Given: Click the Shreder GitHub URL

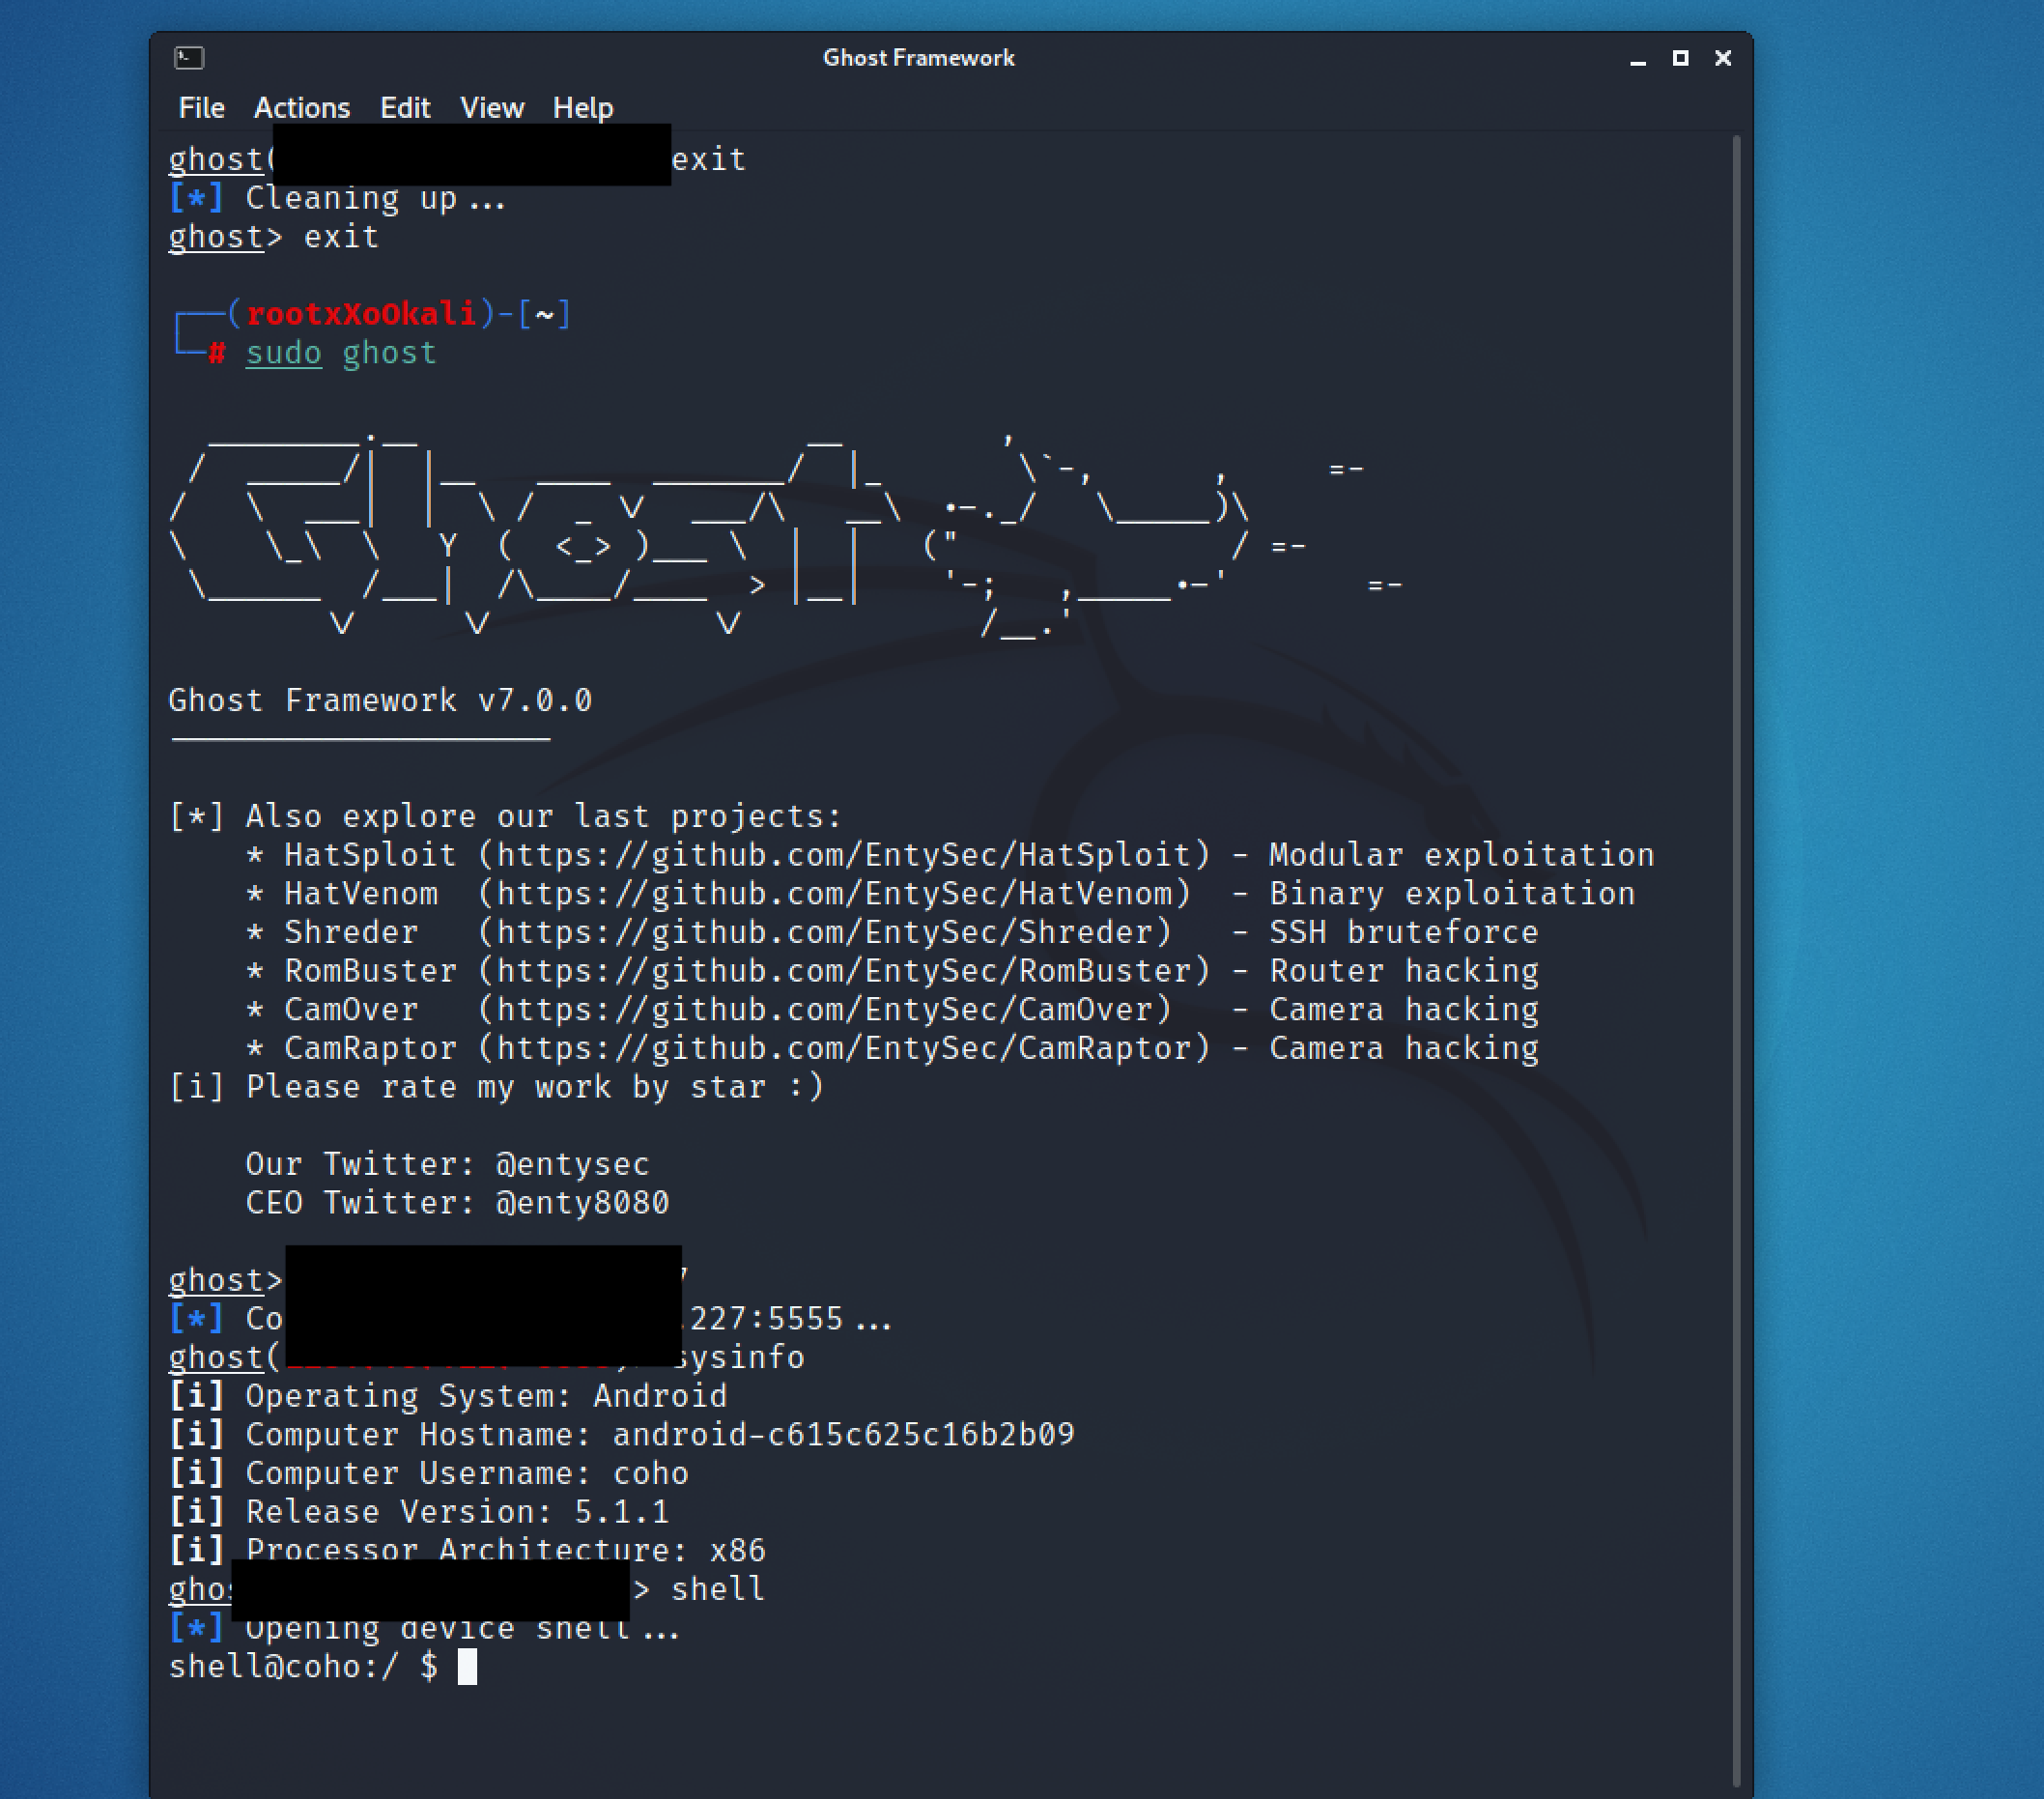Looking at the screenshot, I should (x=824, y=932).
